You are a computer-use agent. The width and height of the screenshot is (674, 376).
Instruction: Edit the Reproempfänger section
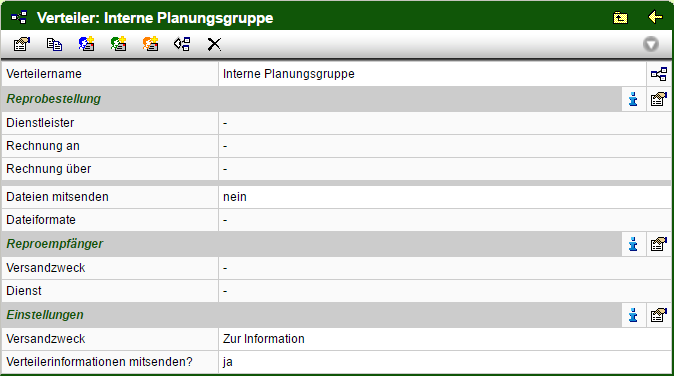(659, 245)
